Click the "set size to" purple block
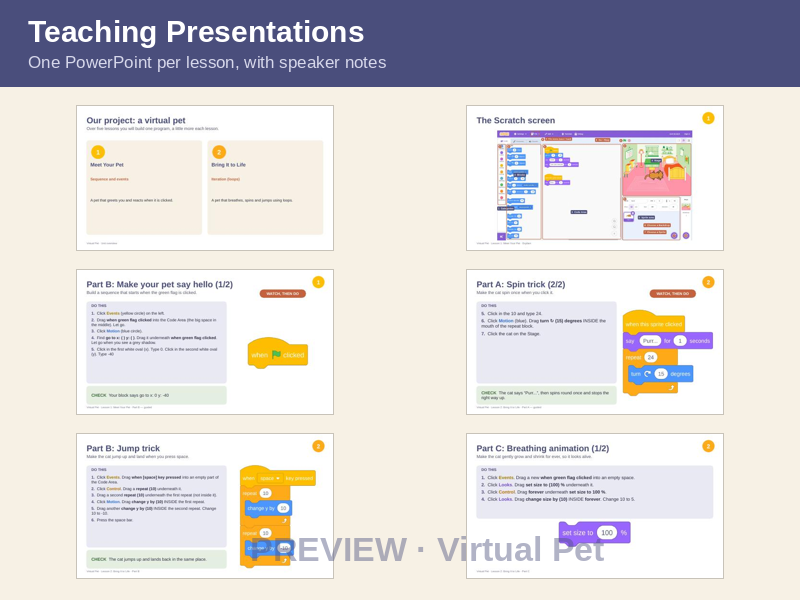The height and width of the screenshot is (600, 800). point(594,532)
